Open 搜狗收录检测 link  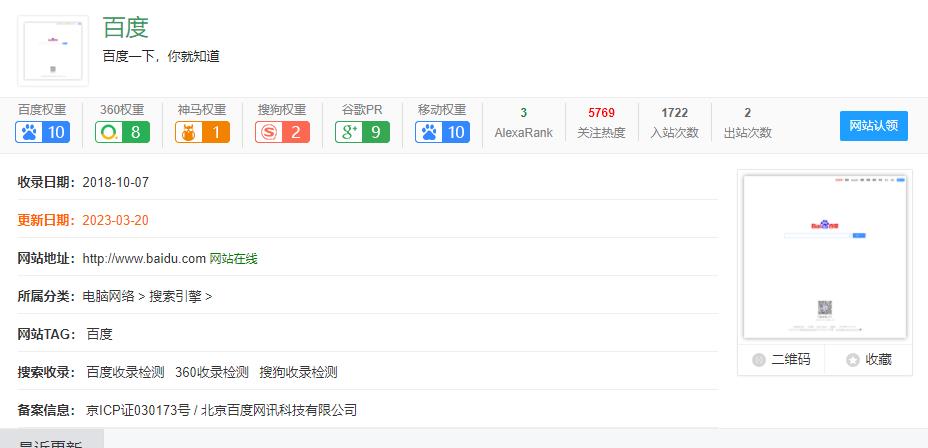coord(298,372)
